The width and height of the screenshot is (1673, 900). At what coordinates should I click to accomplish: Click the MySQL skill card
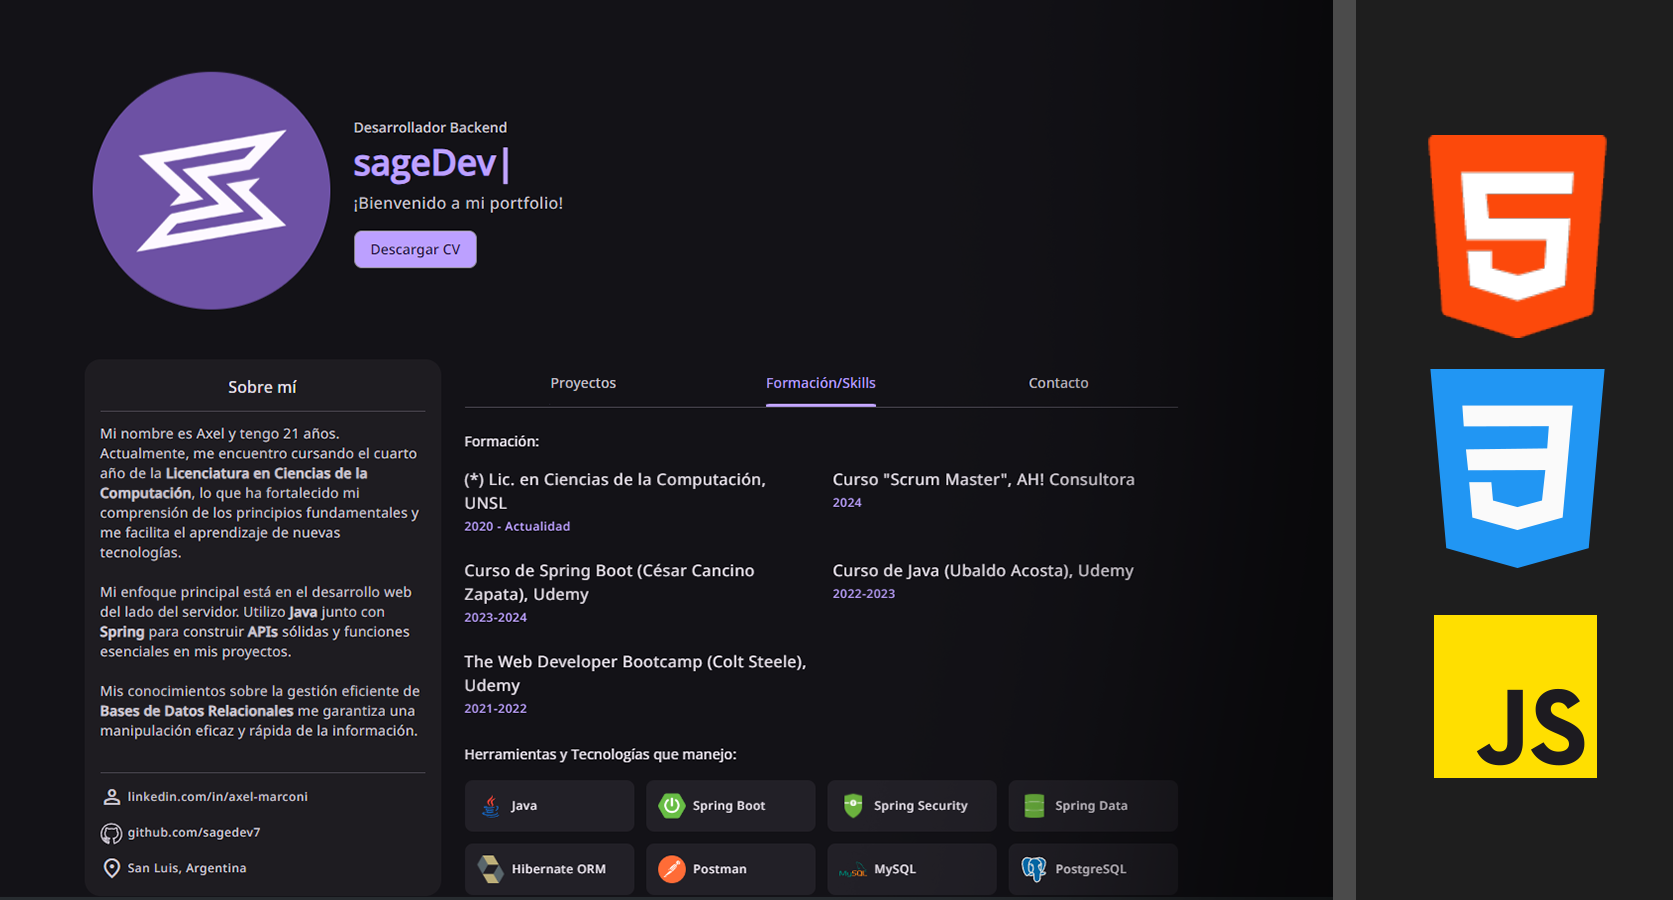(911, 869)
